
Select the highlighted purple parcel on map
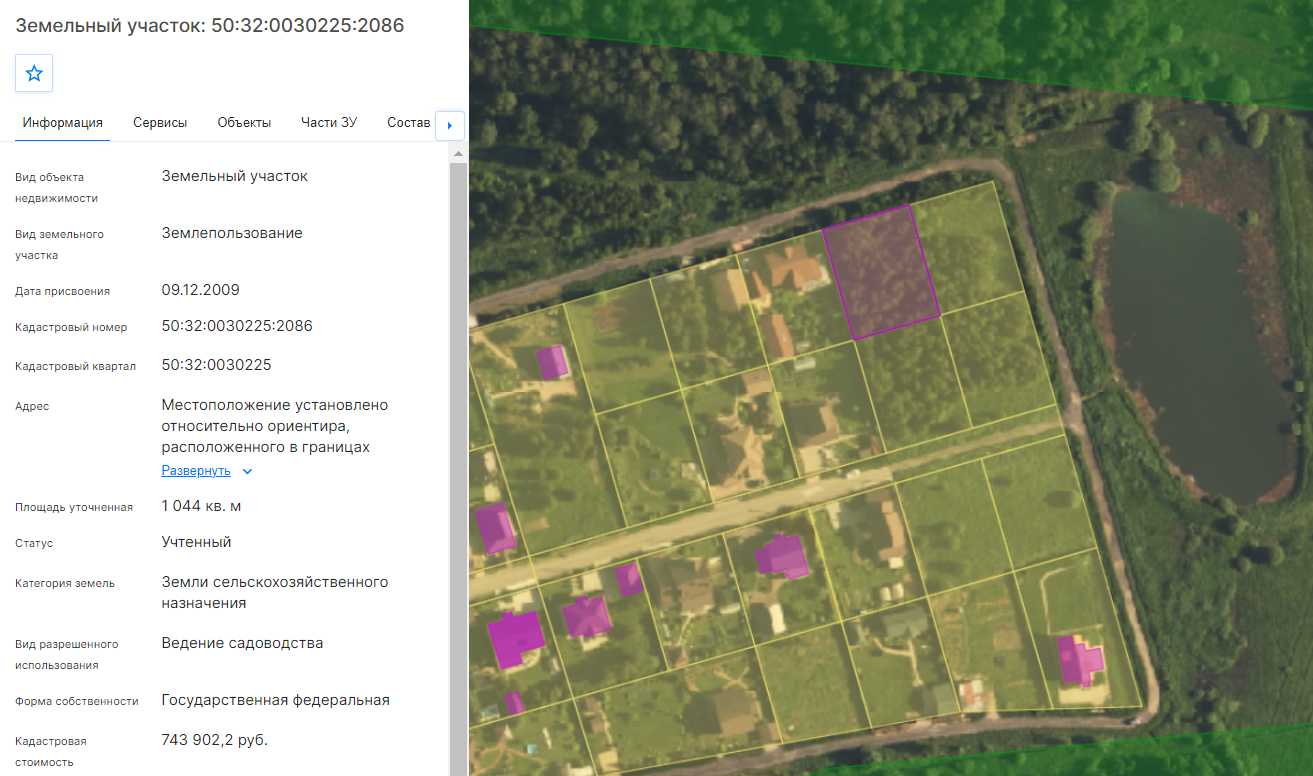click(881, 271)
